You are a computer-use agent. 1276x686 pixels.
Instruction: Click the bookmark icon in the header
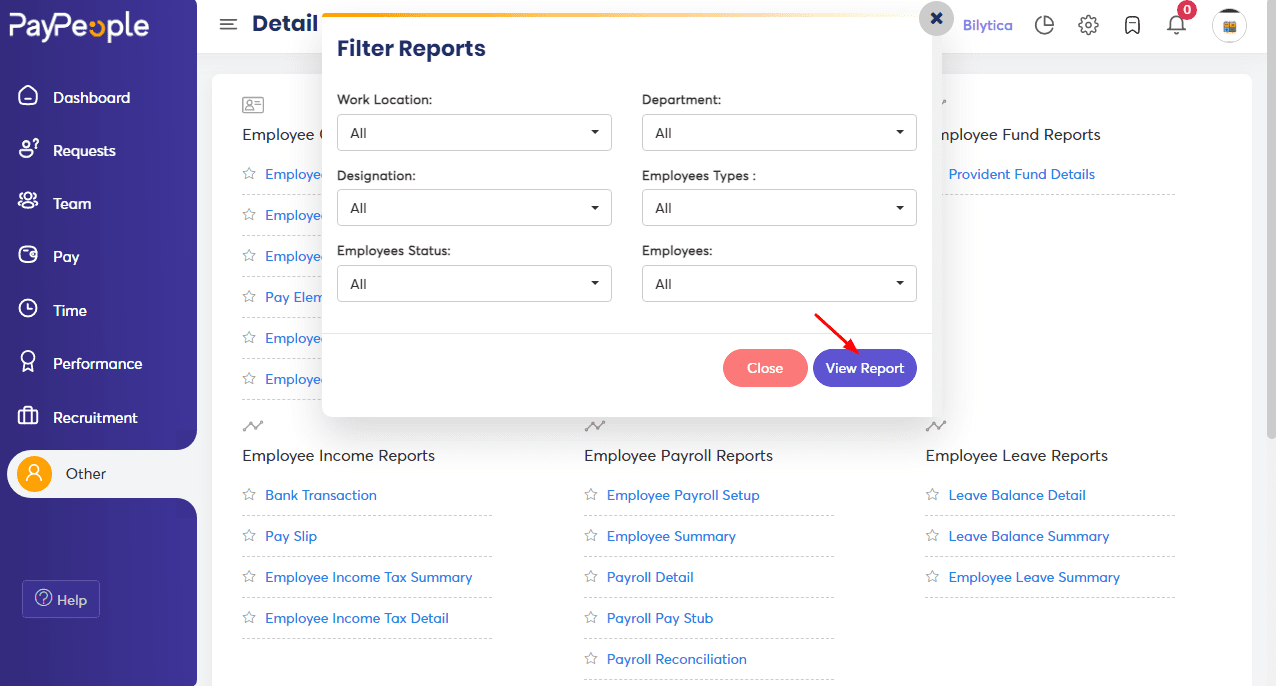(x=1132, y=25)
